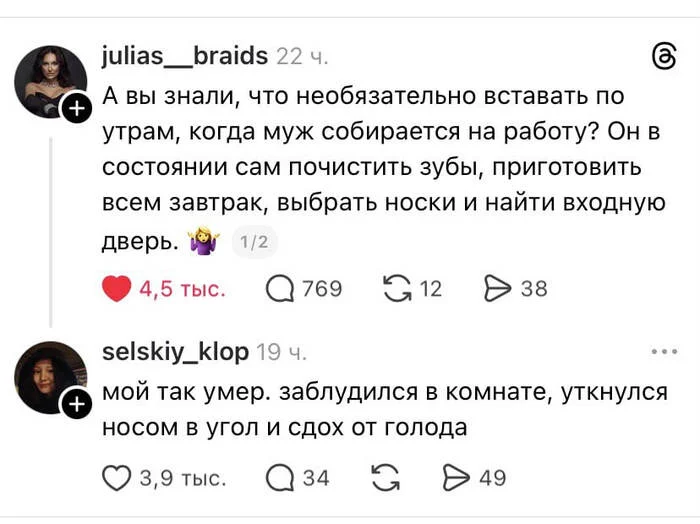Open three-dot menu on the selskiy_klop reply

(x=663, y=352)
